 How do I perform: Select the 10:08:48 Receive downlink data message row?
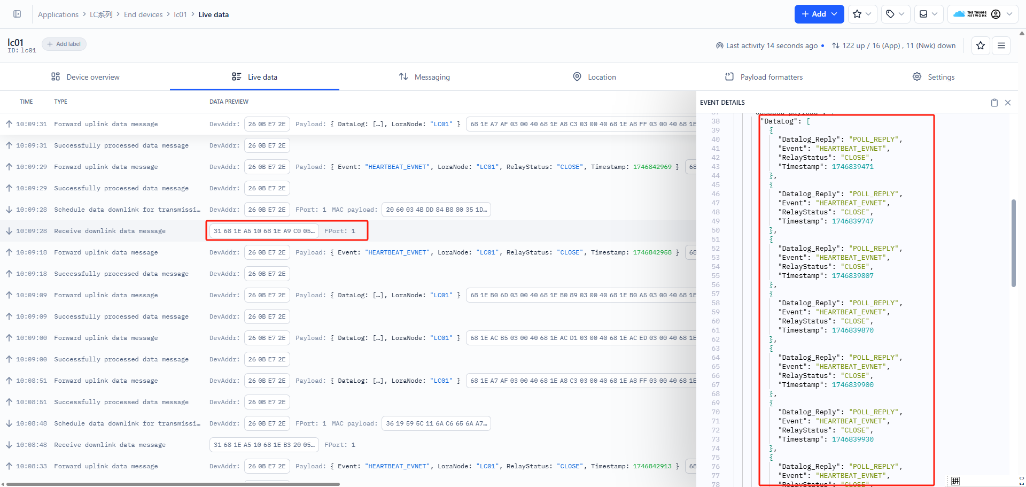tap(347, 444)
